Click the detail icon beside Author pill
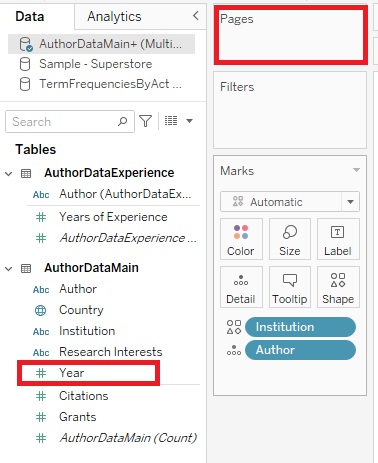378x463 pixels. [x=234, y=350]
